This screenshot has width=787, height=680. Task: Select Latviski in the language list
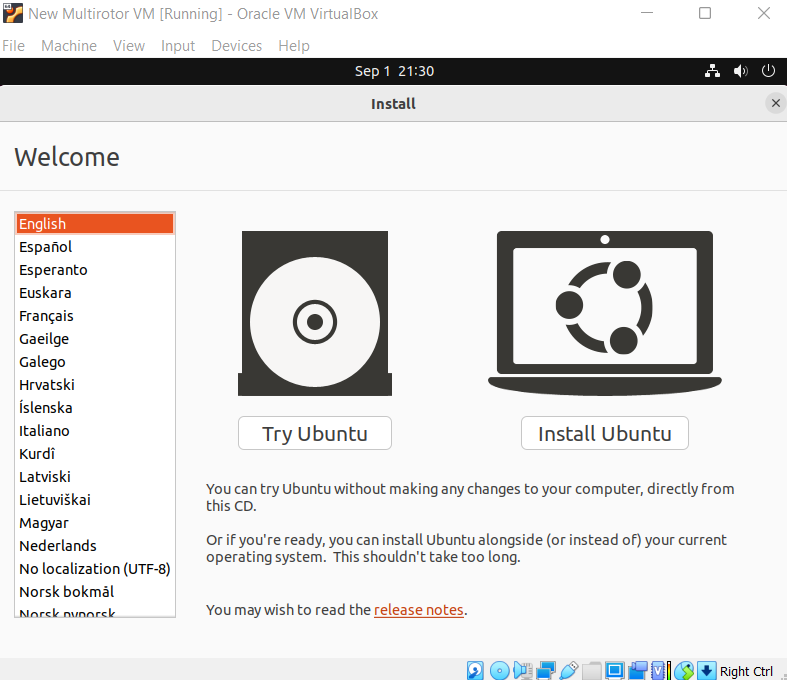click(95, 477)
